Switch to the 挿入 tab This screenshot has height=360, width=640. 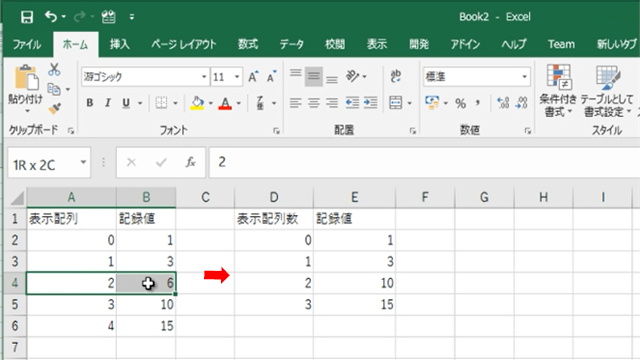tap(119, 44)
